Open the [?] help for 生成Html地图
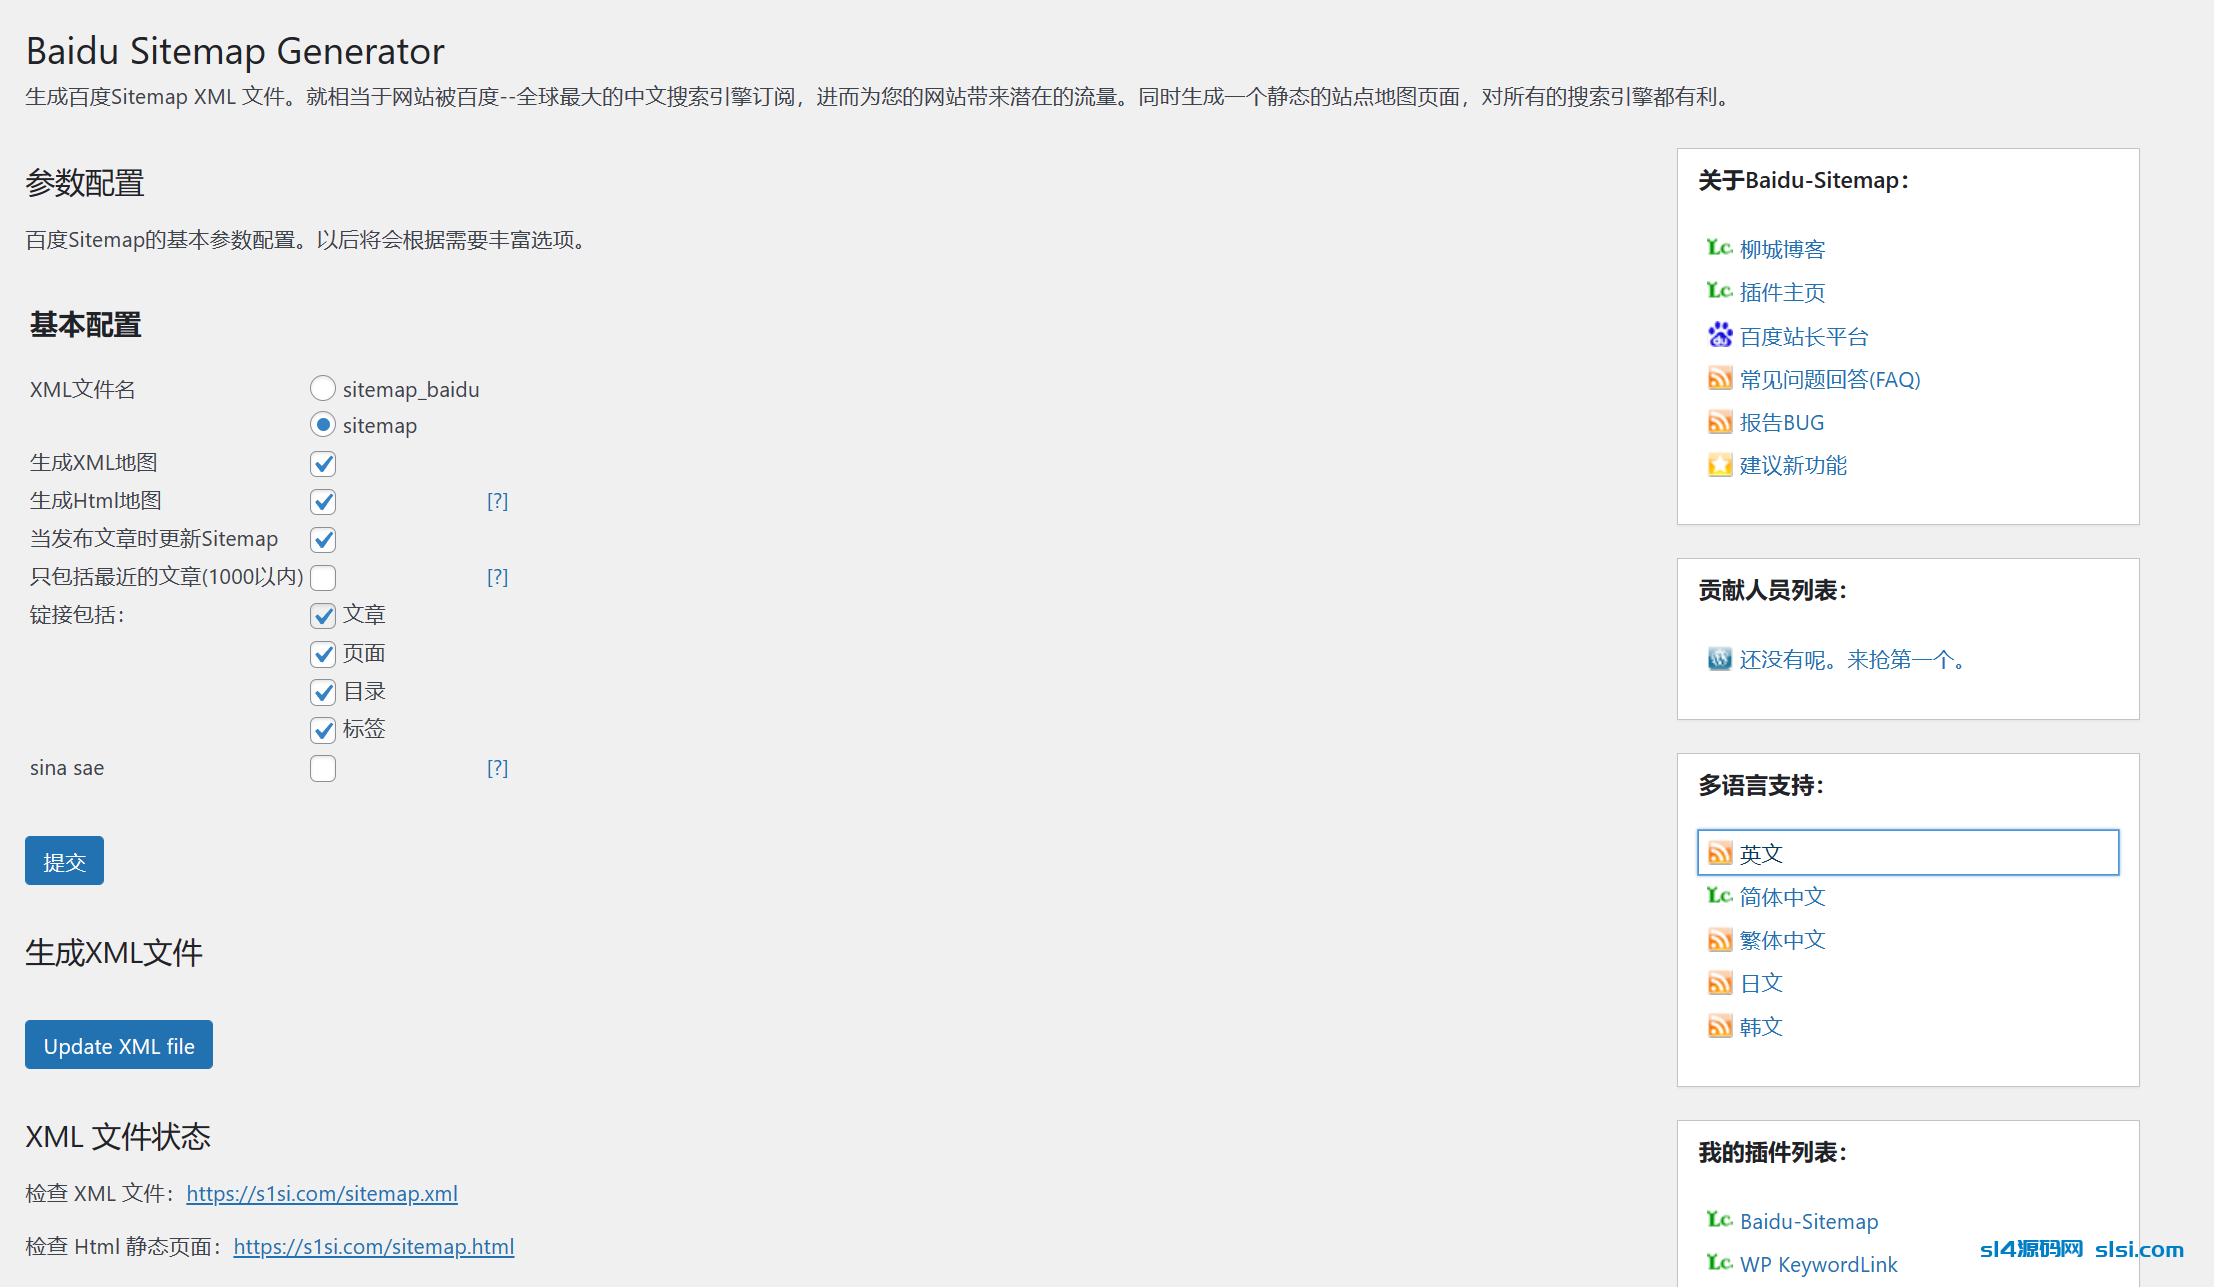Image resolution: width=2214 pixels, height=1287 pixels. coord(497,501)
